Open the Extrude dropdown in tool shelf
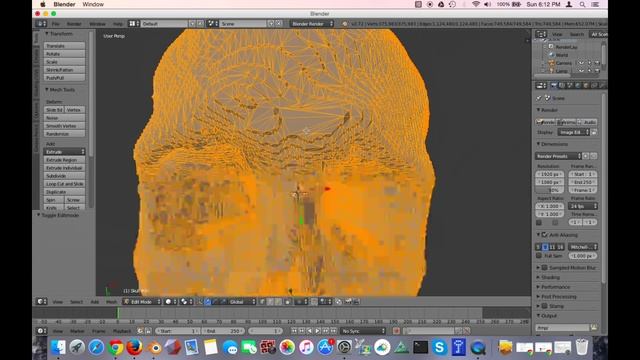Screen dimensions: 640x360 click(x=64, y=152)
